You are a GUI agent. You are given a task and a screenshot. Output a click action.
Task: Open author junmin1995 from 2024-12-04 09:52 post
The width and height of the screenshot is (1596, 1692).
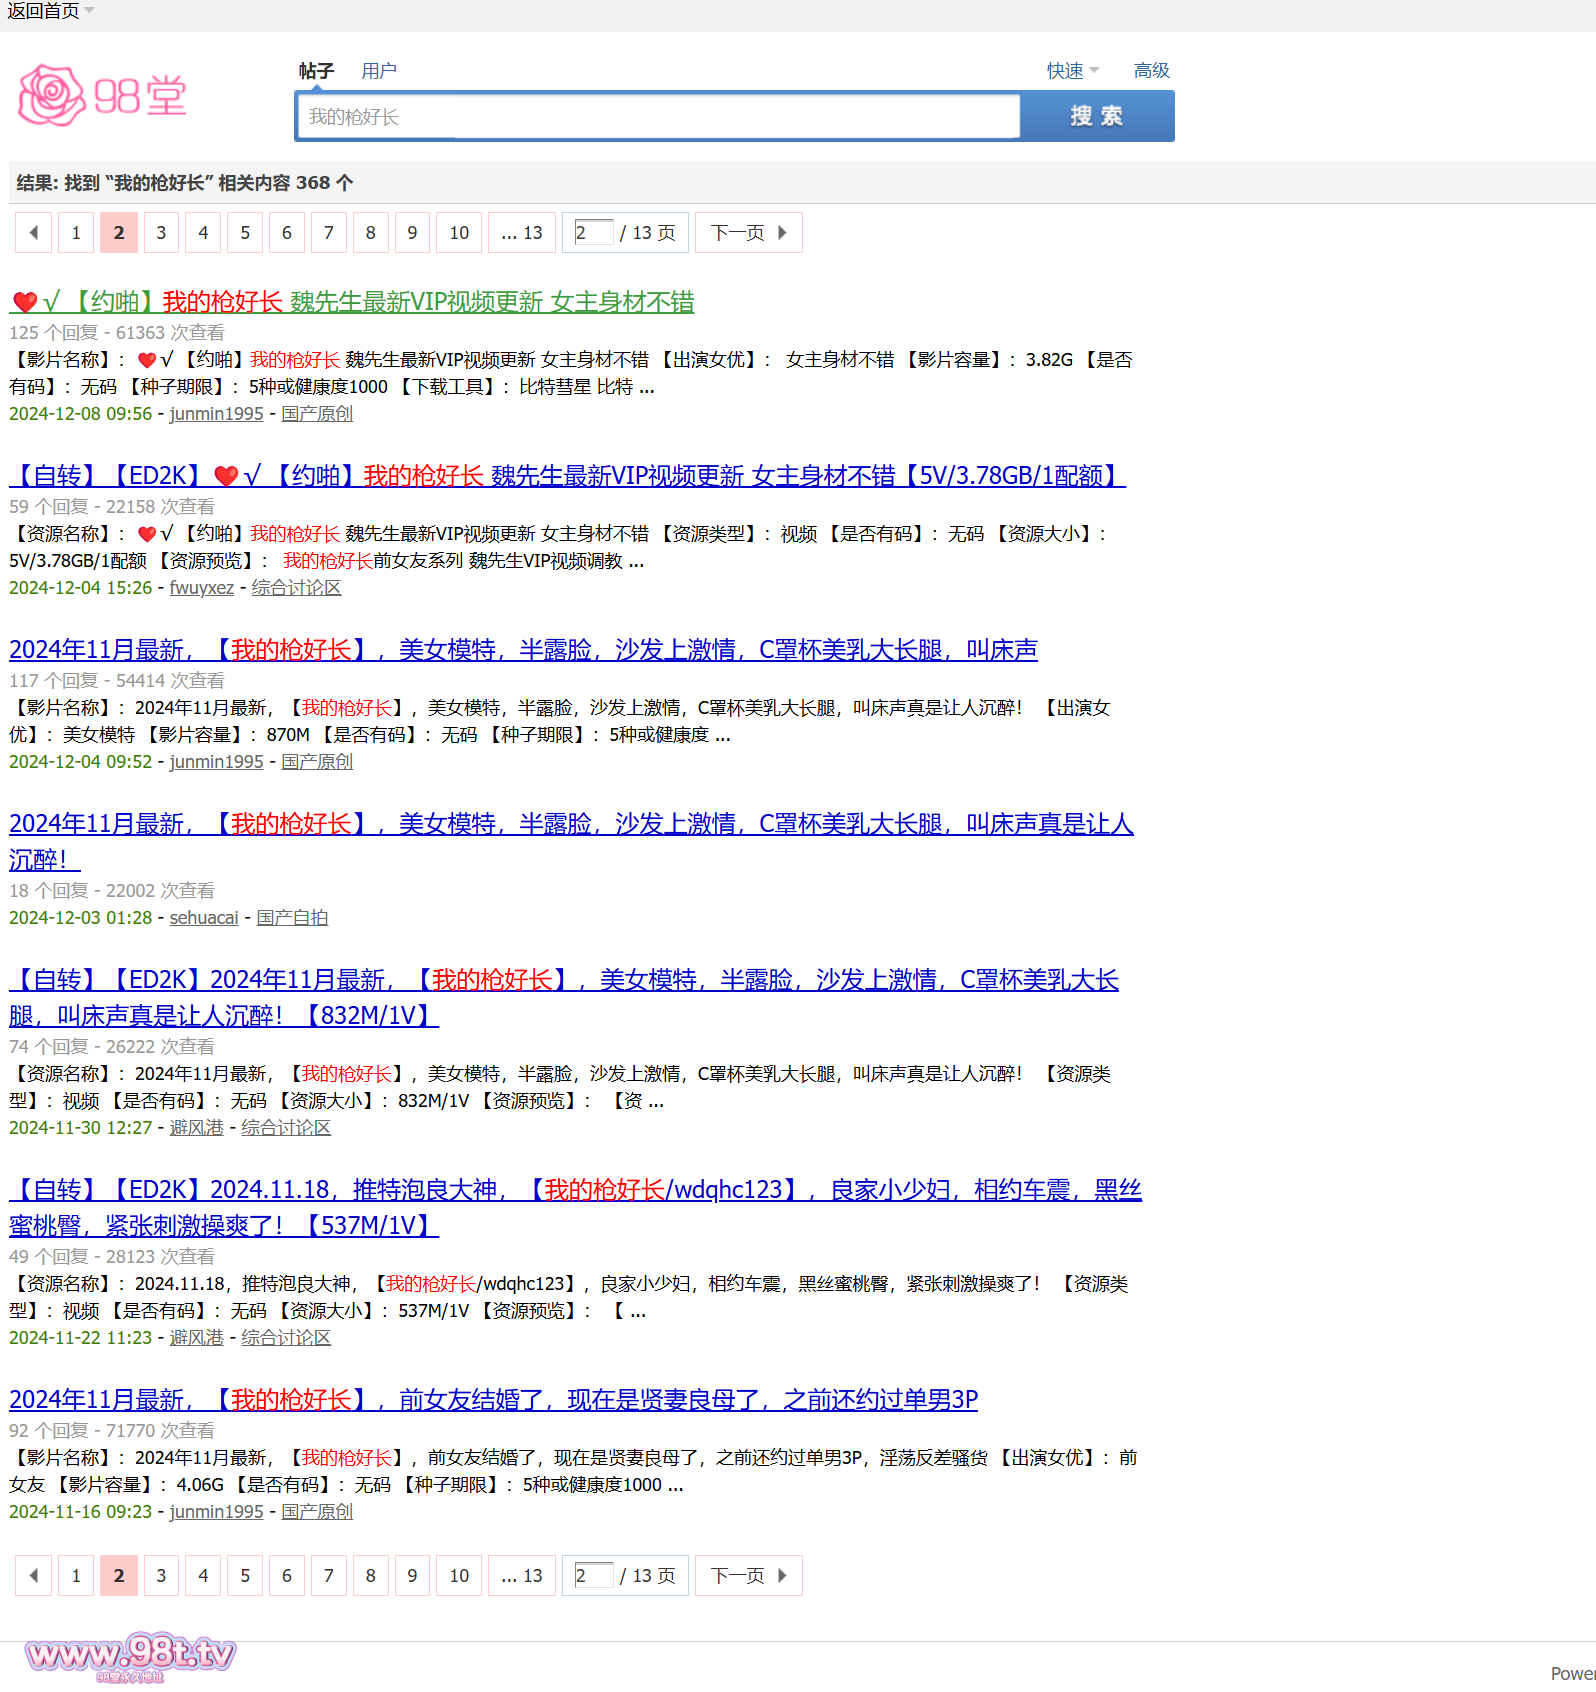[x=216, y=762]
